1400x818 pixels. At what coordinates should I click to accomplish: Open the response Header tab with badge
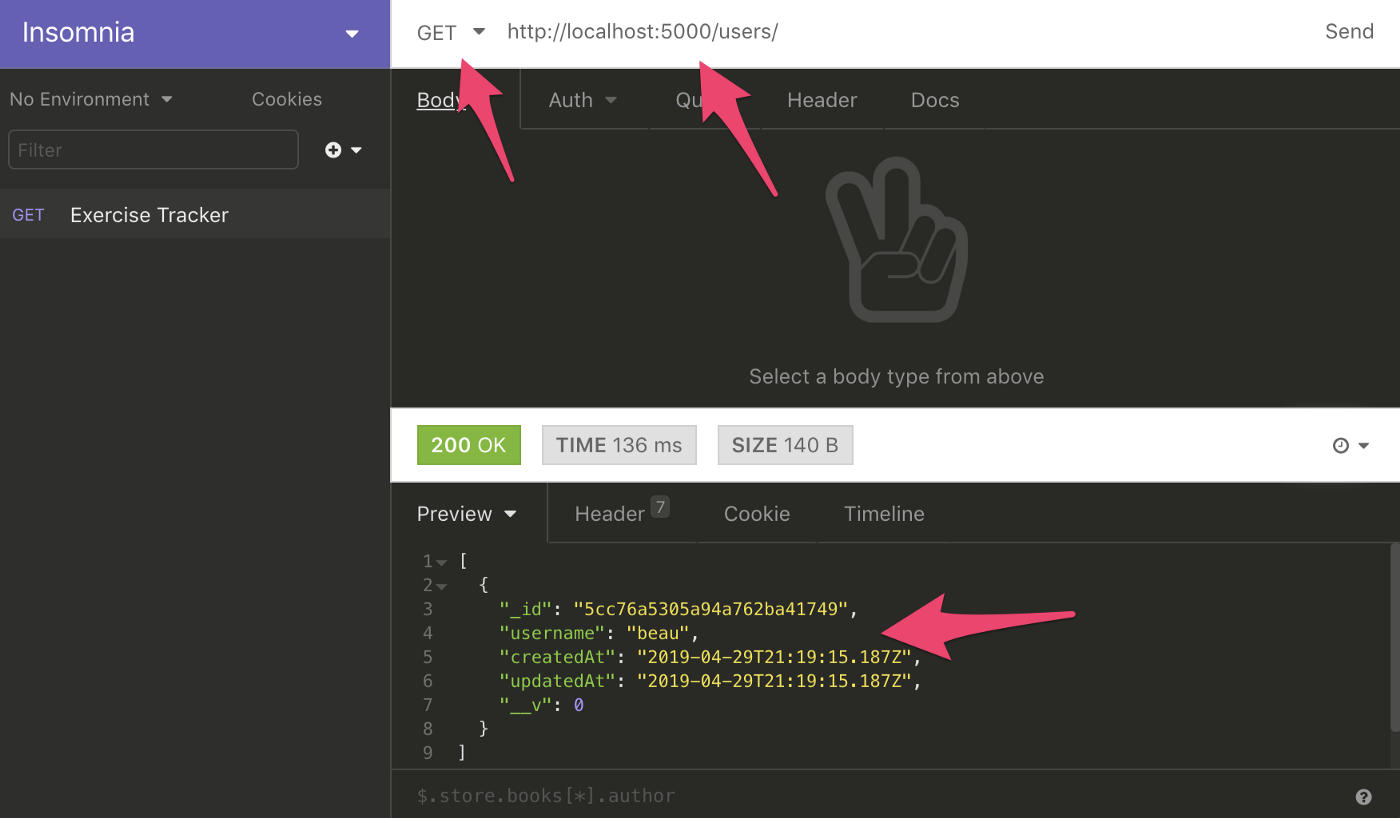pyautogui.click(x=621, y=512)
